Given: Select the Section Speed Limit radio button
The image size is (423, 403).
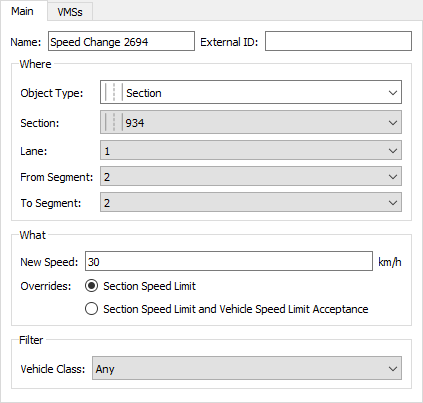Looking at the screenshot, I should (x=91, y=286).
